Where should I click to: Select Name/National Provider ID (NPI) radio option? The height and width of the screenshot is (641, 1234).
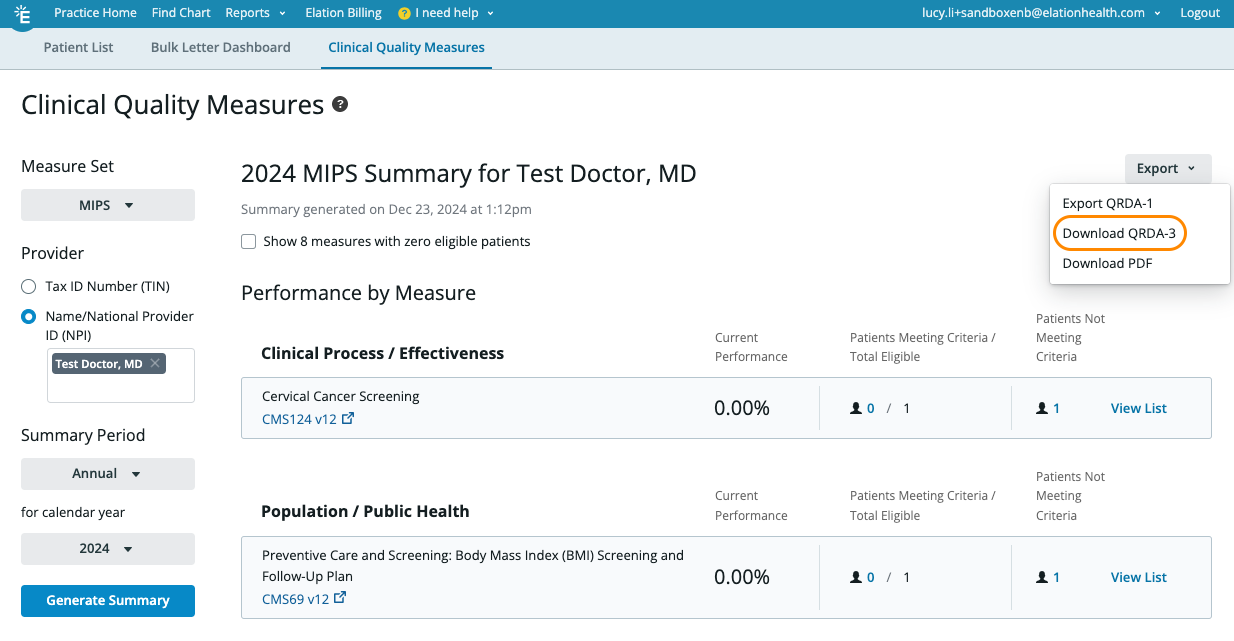tap(29, 317)
